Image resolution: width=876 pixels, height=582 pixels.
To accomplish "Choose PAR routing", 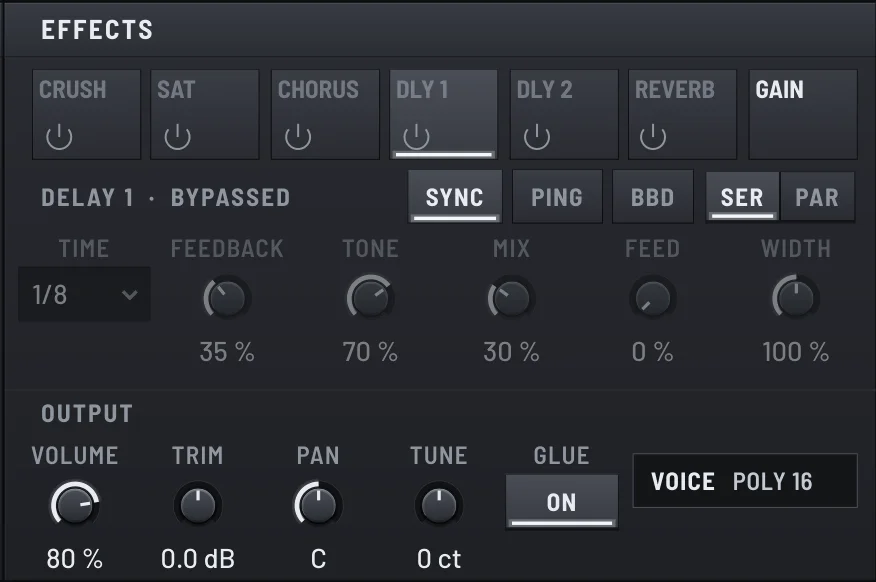I will point(817,197).
